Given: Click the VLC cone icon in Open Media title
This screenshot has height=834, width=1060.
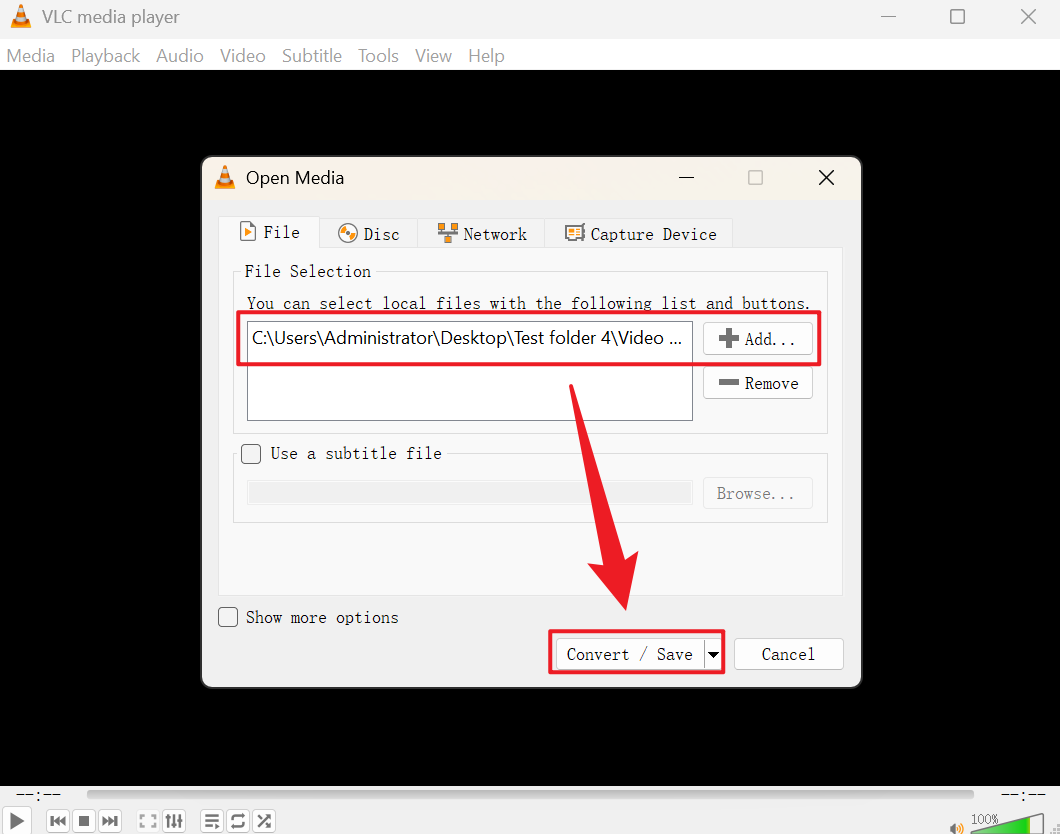Looking at the screenshot, I should click(x=225, y=177).
